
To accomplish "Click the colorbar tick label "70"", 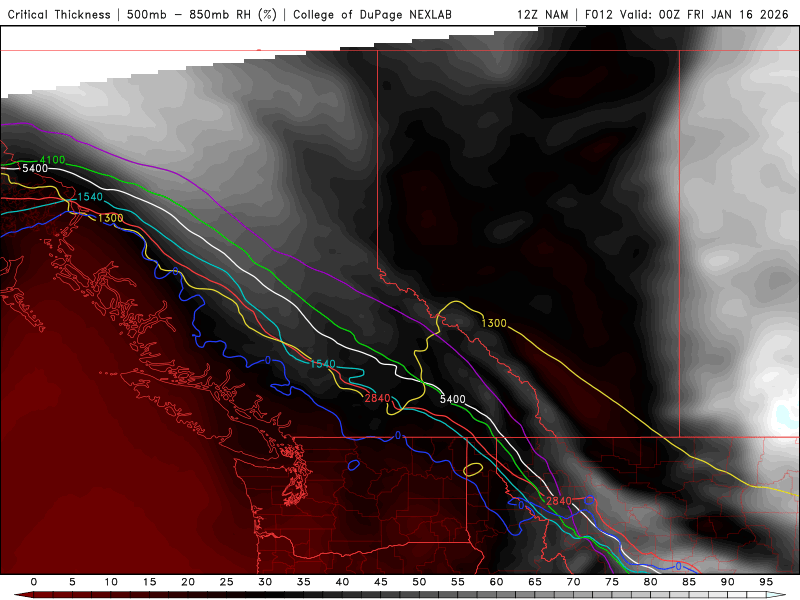I will 573,582.
